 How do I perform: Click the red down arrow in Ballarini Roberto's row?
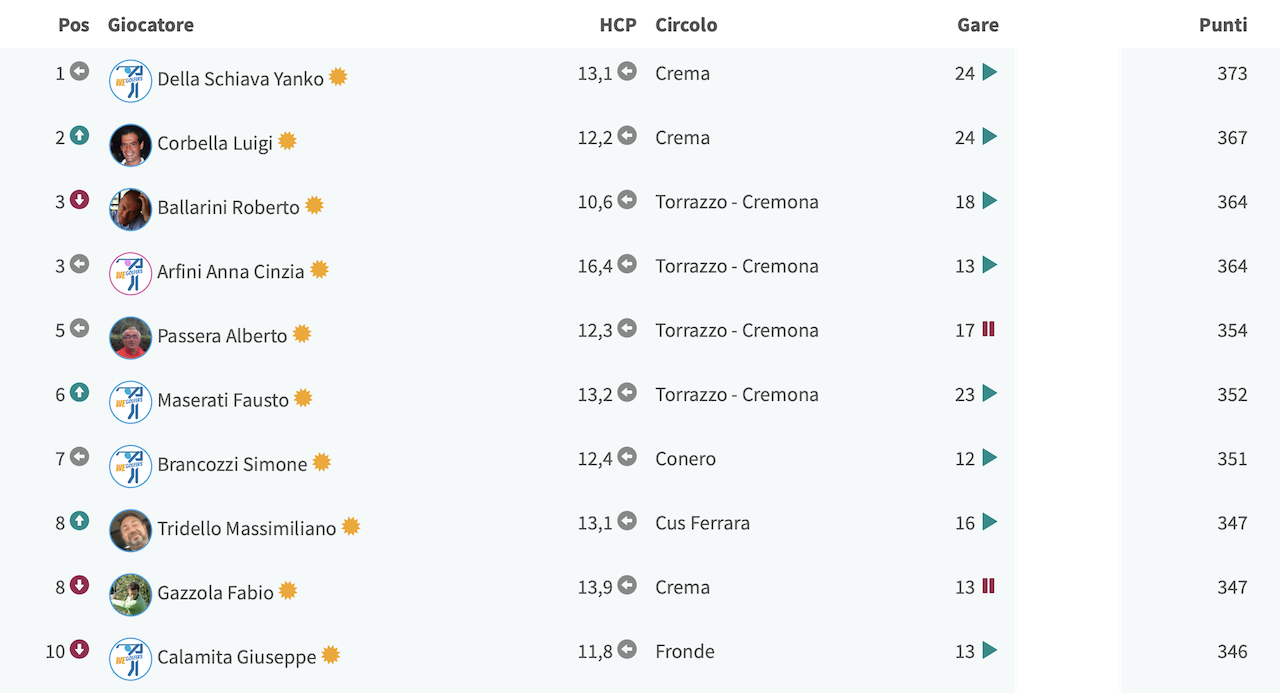[x=79, y=200]
